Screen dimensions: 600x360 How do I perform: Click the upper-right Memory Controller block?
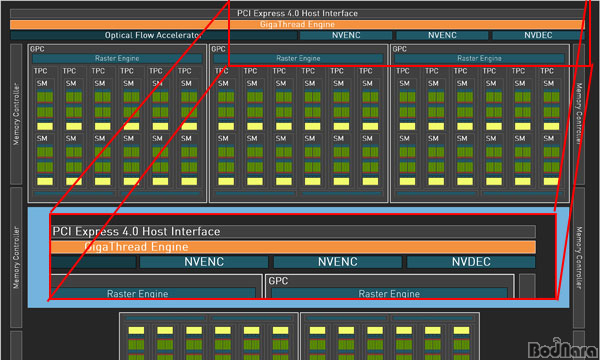[x=579, y=114]
